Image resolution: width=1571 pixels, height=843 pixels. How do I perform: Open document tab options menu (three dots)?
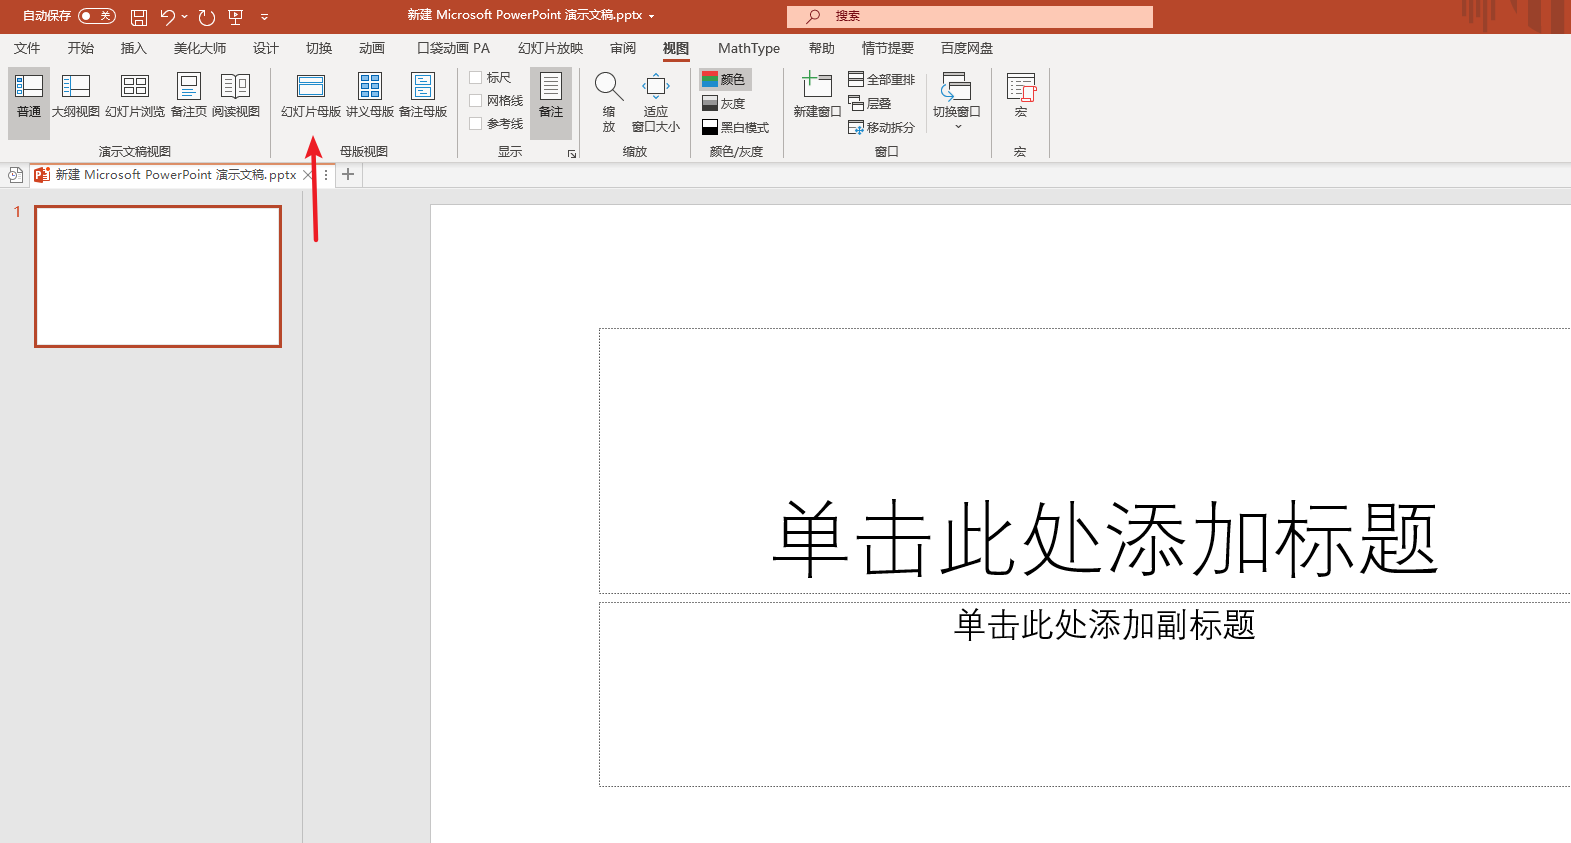[x=326, y=175]
